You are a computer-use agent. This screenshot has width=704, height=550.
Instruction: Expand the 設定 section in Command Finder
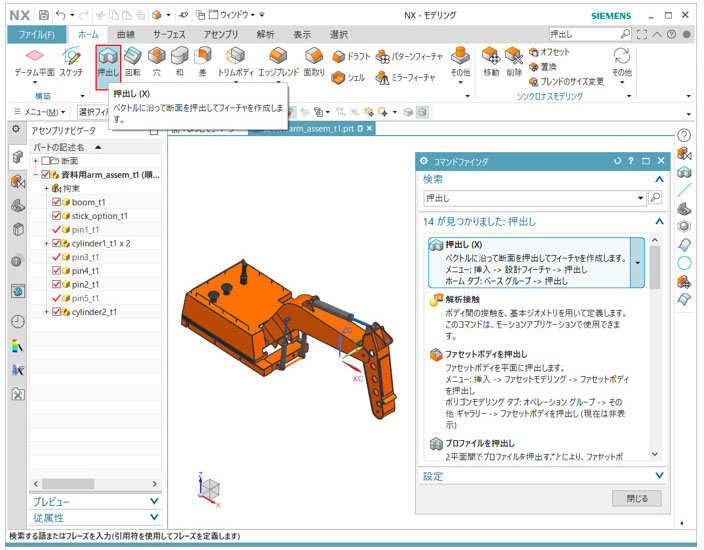click(x=659, y=475)
